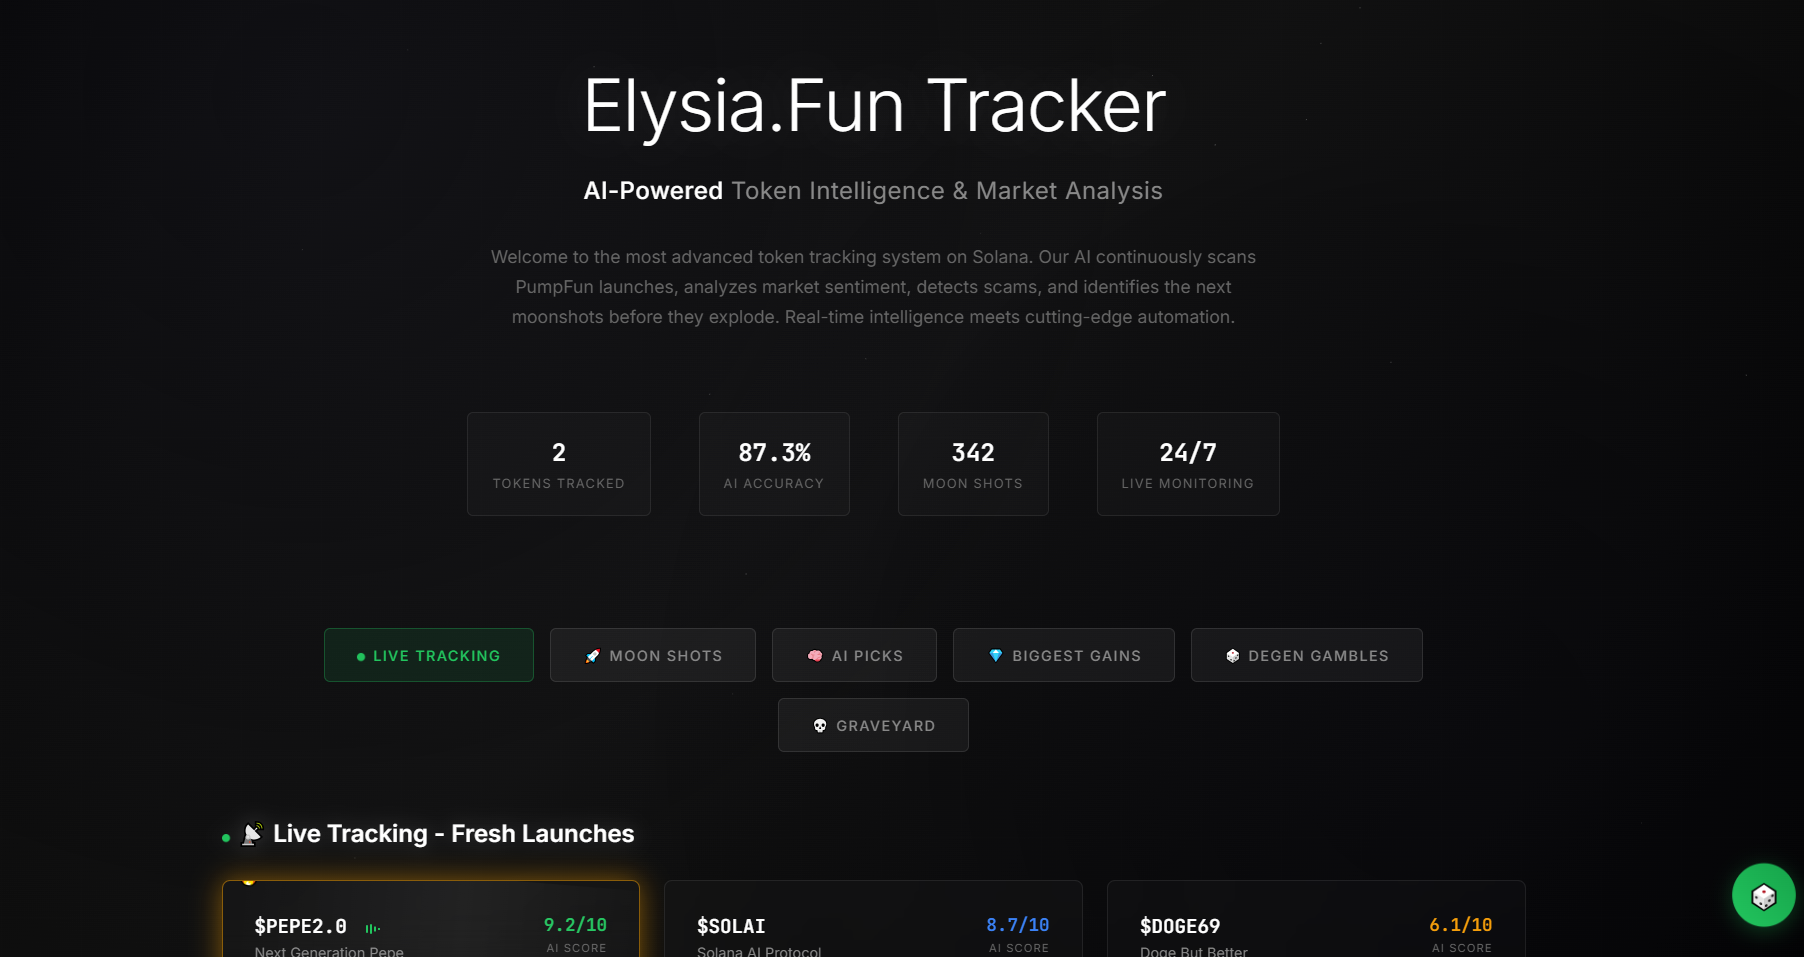Screen dimensions: 1804x957
Task: Click the diamond icon on Biggest Gains
Action: coord(996,656)
